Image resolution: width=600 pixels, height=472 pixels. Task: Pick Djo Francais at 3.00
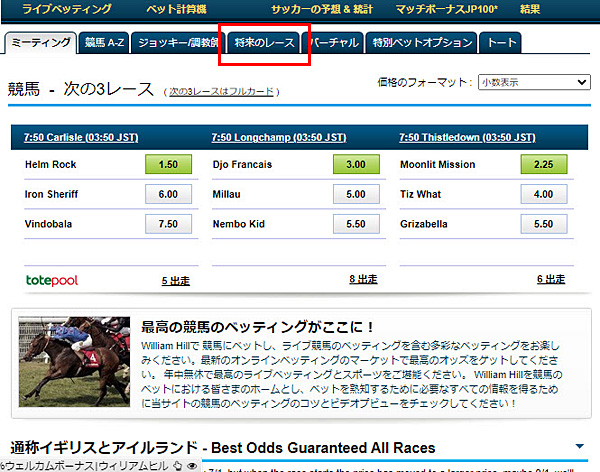pos(356,164)
